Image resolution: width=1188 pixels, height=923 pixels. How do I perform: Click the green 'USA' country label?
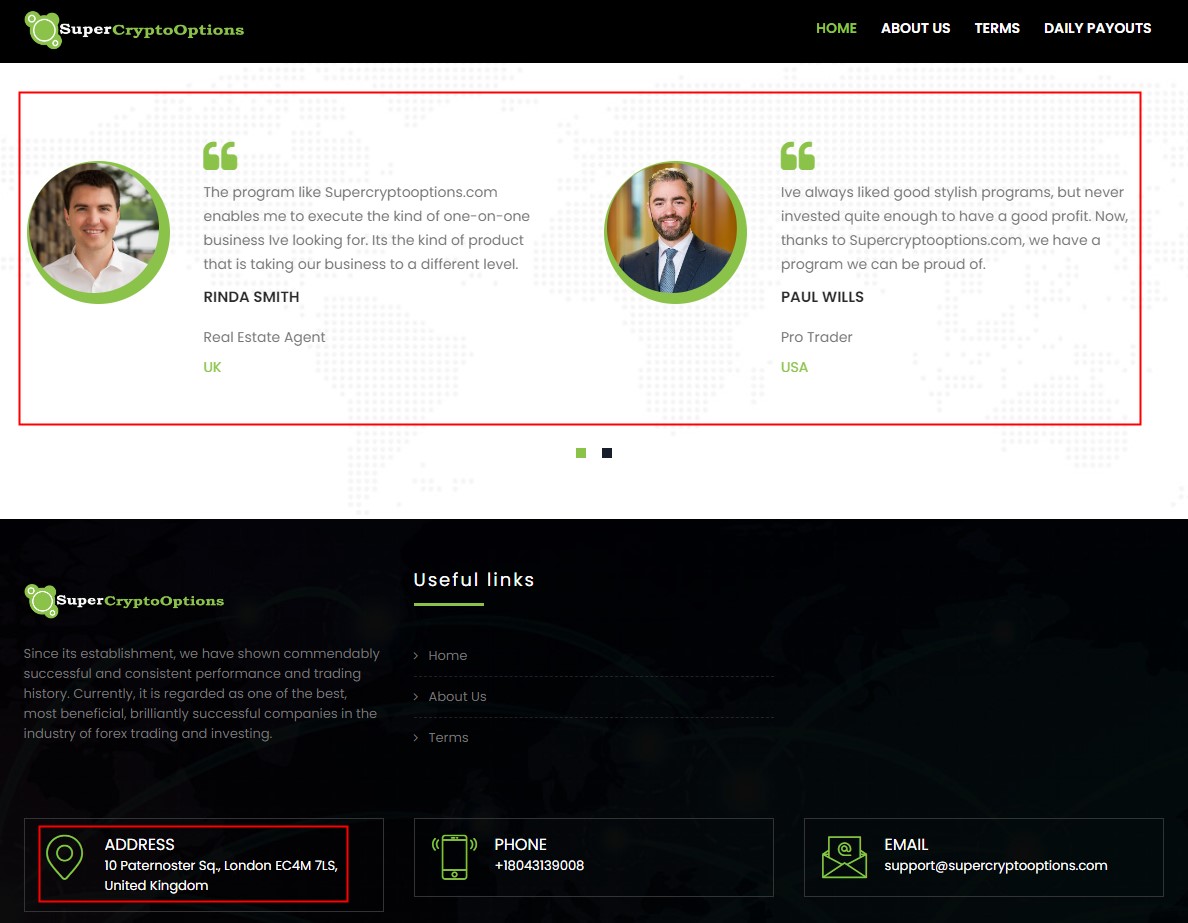click(794, 367)
